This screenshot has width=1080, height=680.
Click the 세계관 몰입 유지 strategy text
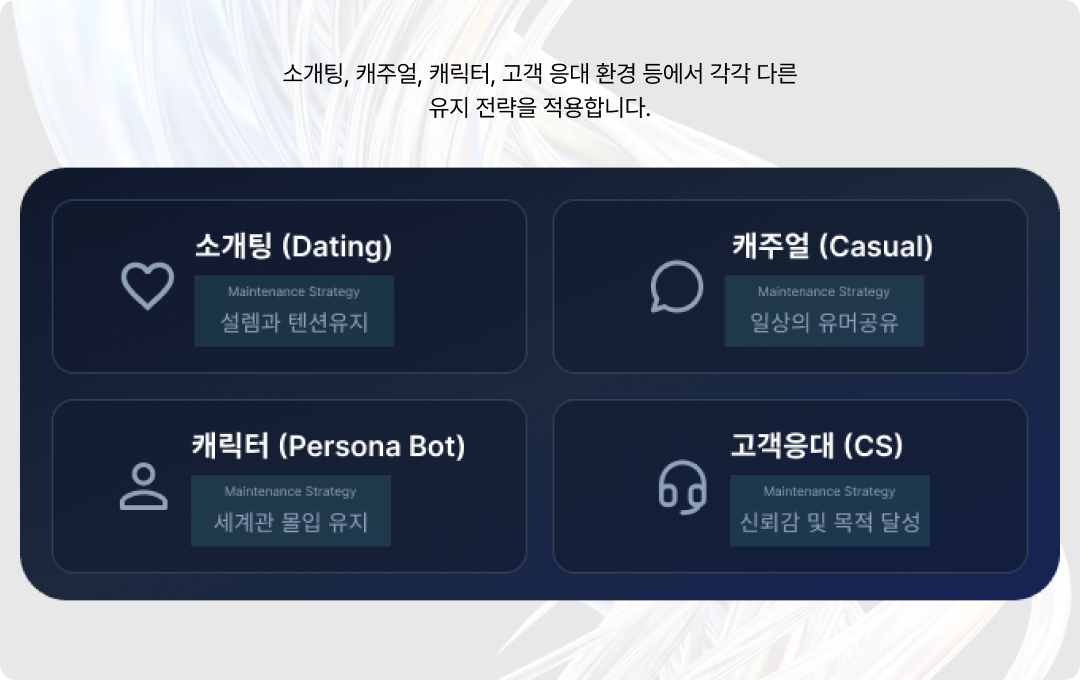coord(291,522)
